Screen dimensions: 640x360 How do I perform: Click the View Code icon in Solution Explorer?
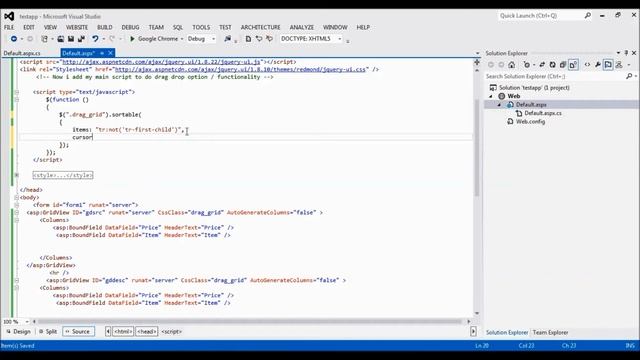pos(587,64)
